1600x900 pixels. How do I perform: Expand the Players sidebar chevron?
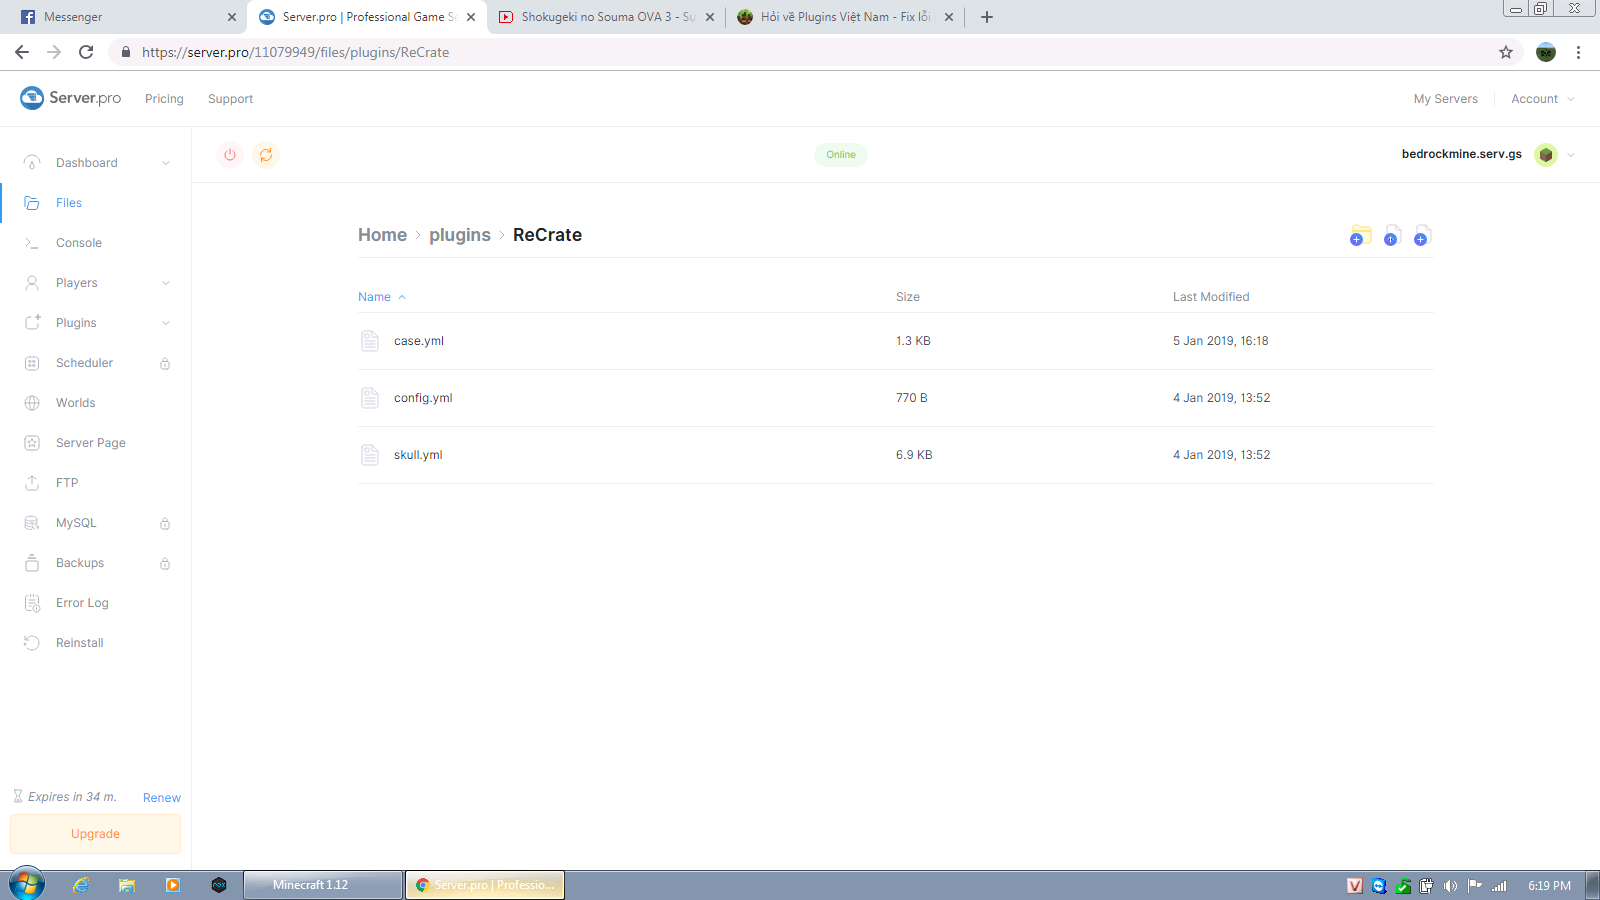166,283
